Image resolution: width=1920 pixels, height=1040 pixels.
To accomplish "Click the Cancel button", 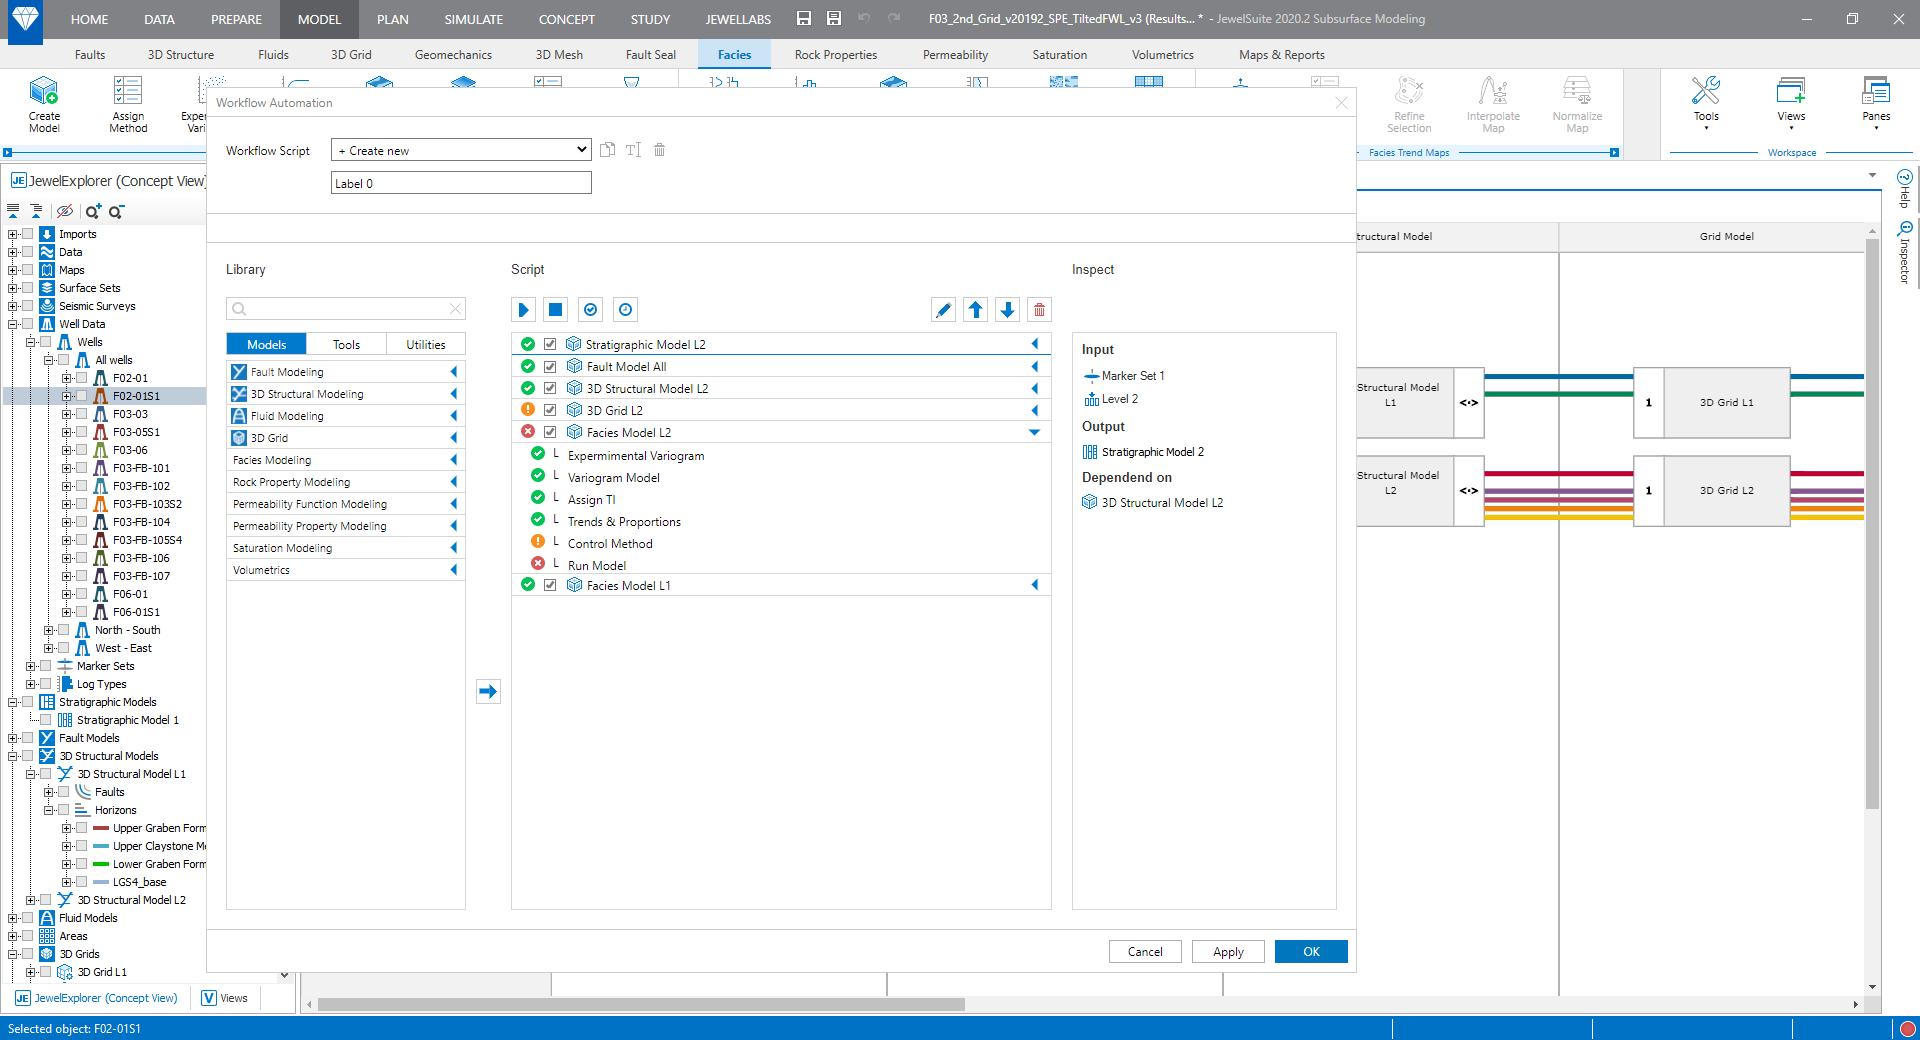I will (x=1145, y=952).
